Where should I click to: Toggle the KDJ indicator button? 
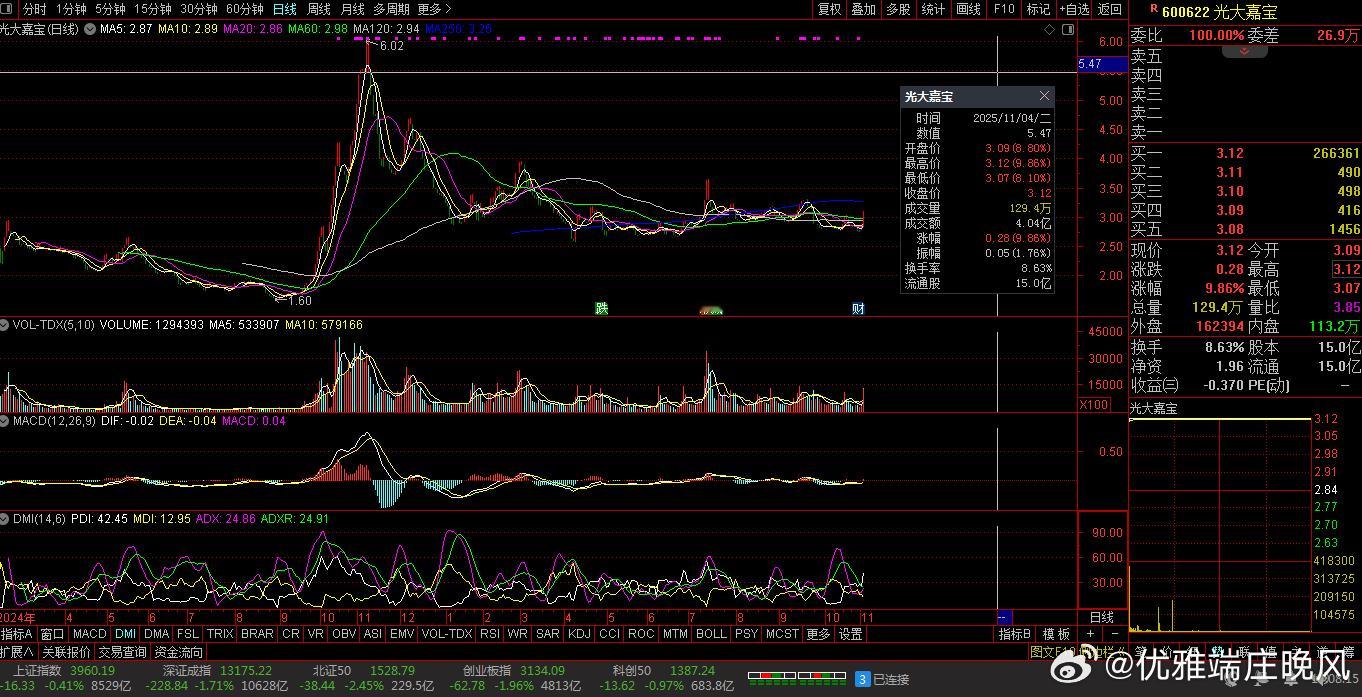coord(578,634)
